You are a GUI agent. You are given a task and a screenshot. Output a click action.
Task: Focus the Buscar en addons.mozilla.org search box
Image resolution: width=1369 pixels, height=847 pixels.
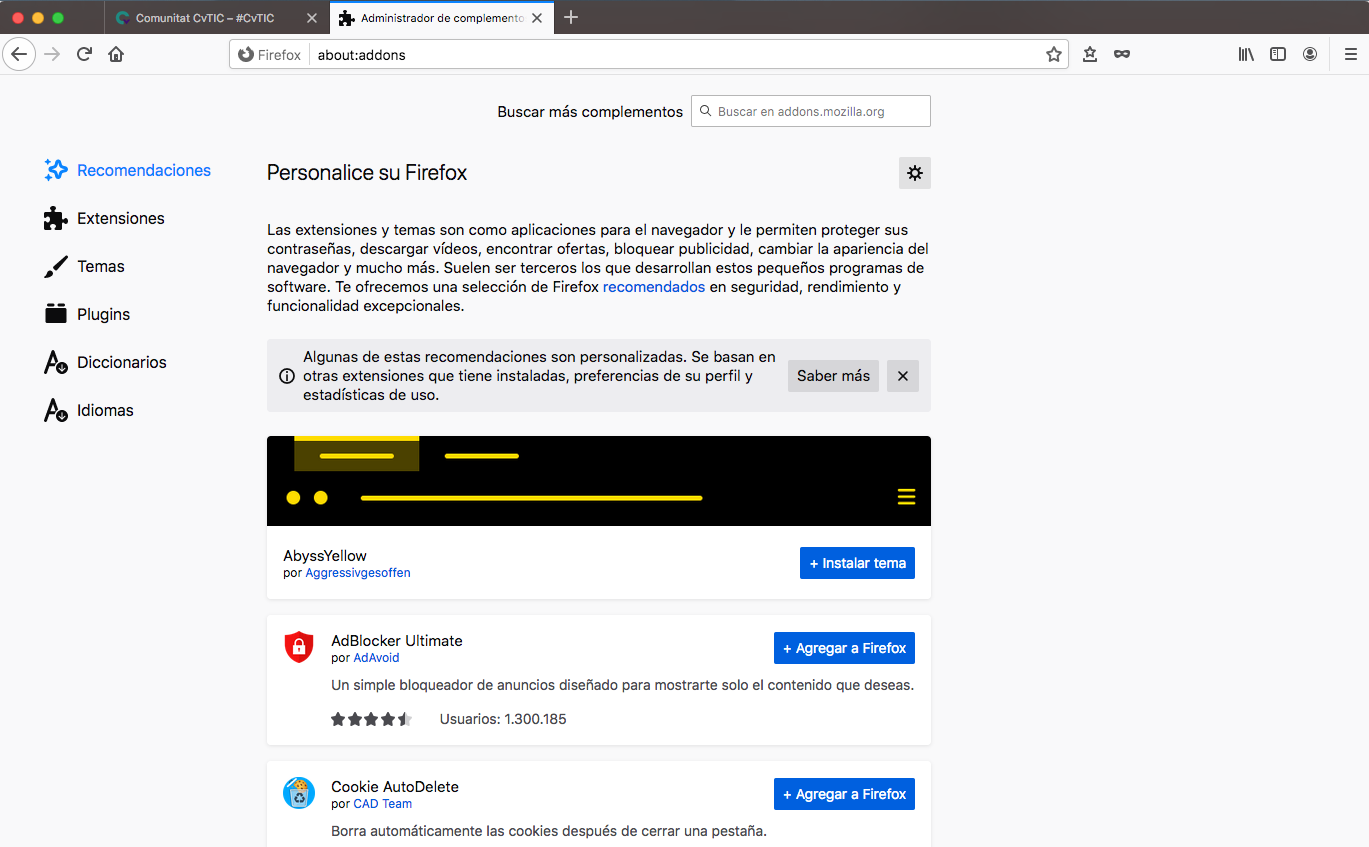pyautogui.click(x=811, y=111)
